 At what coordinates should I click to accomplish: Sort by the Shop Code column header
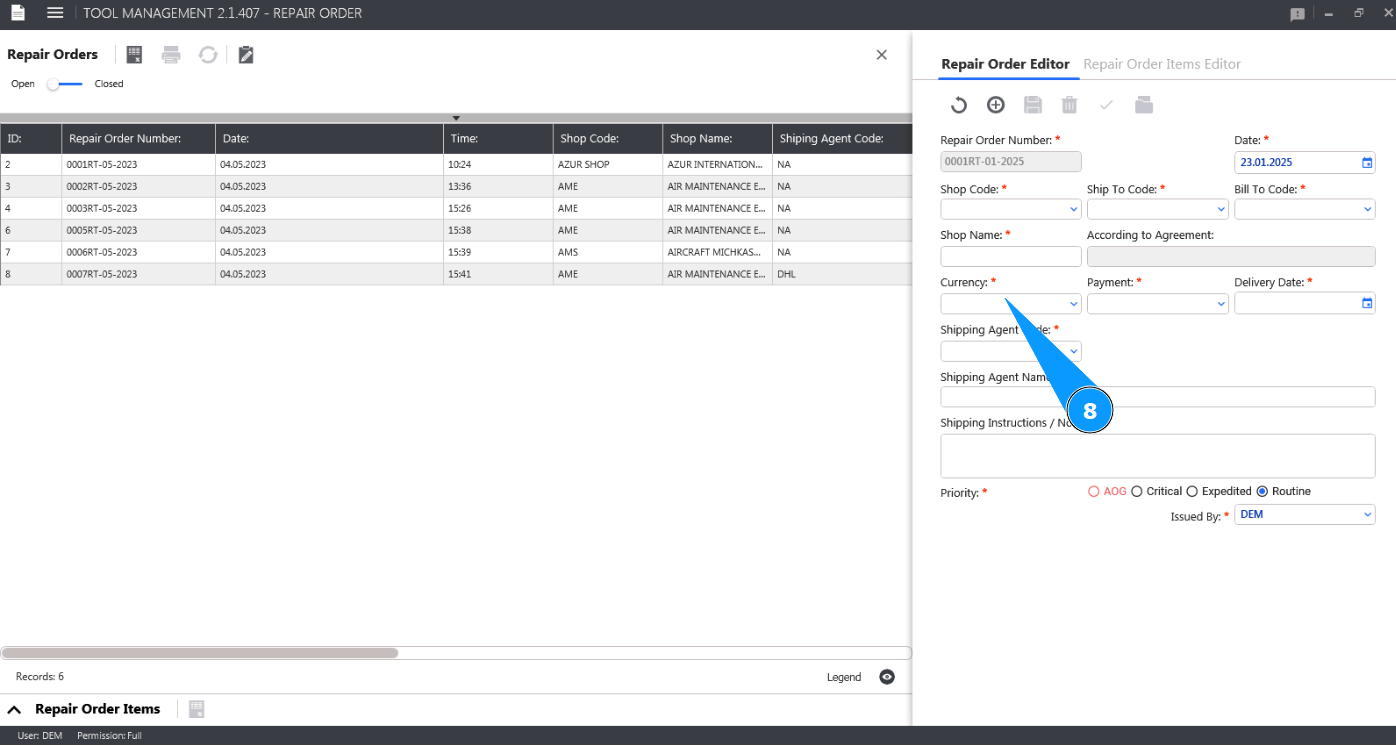click(x=608, y=139)
